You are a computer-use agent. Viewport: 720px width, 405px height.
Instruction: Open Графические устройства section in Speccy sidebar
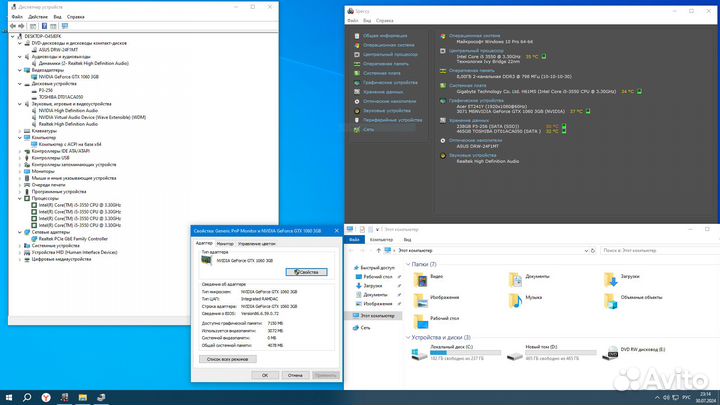click(x=385, y=85)
